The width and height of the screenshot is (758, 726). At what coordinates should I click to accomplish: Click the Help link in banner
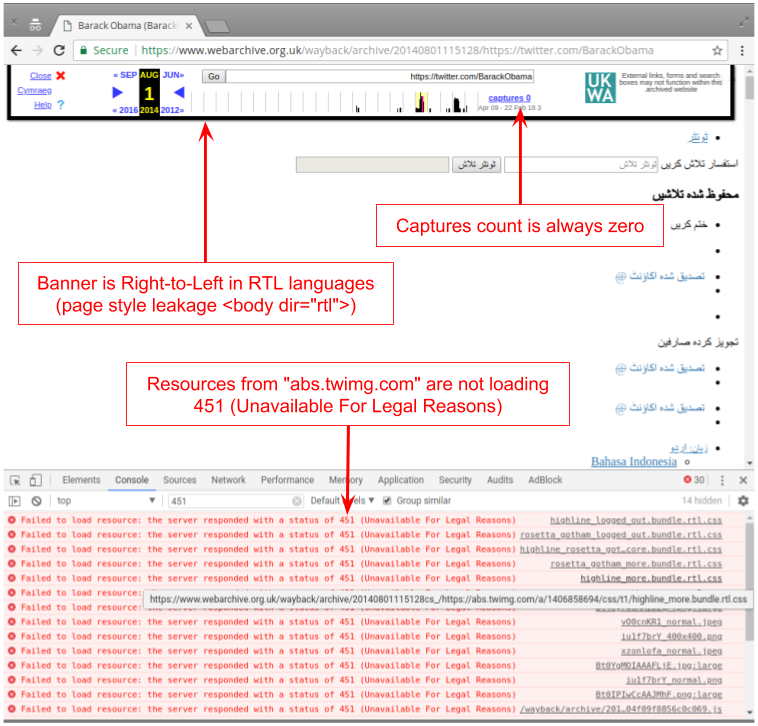pos(43,105)
